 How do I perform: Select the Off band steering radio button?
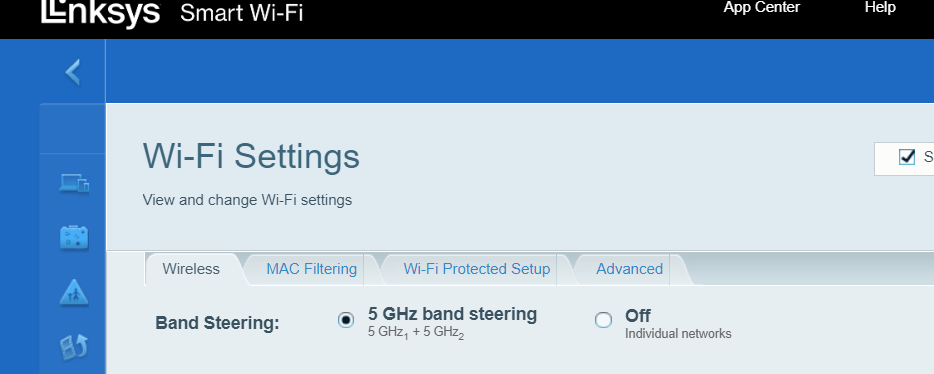603,320
